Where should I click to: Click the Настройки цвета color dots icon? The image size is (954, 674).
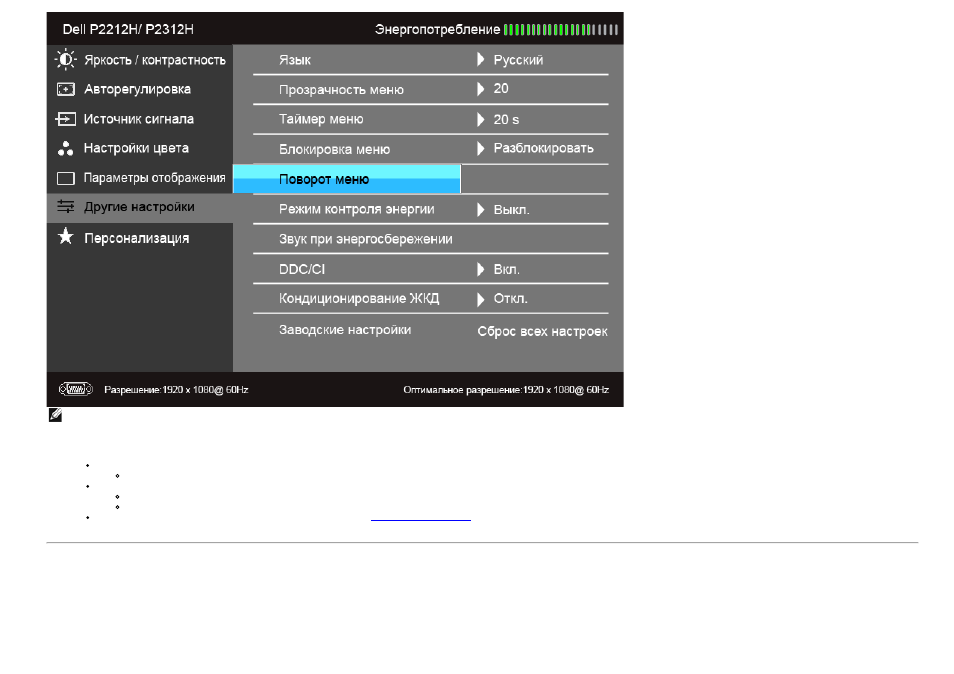[66, 148]
